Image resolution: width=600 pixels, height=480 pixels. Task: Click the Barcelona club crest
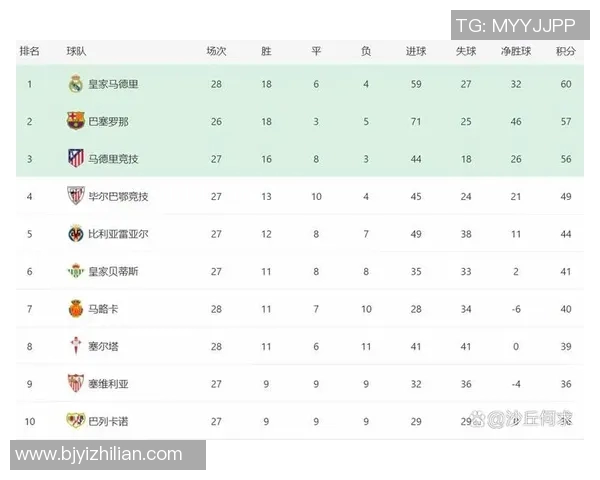tap(76, 121)
